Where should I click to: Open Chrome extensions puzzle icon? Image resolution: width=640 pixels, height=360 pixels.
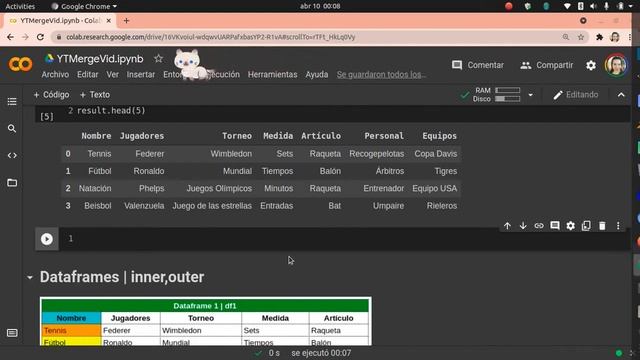coord(599,37)
